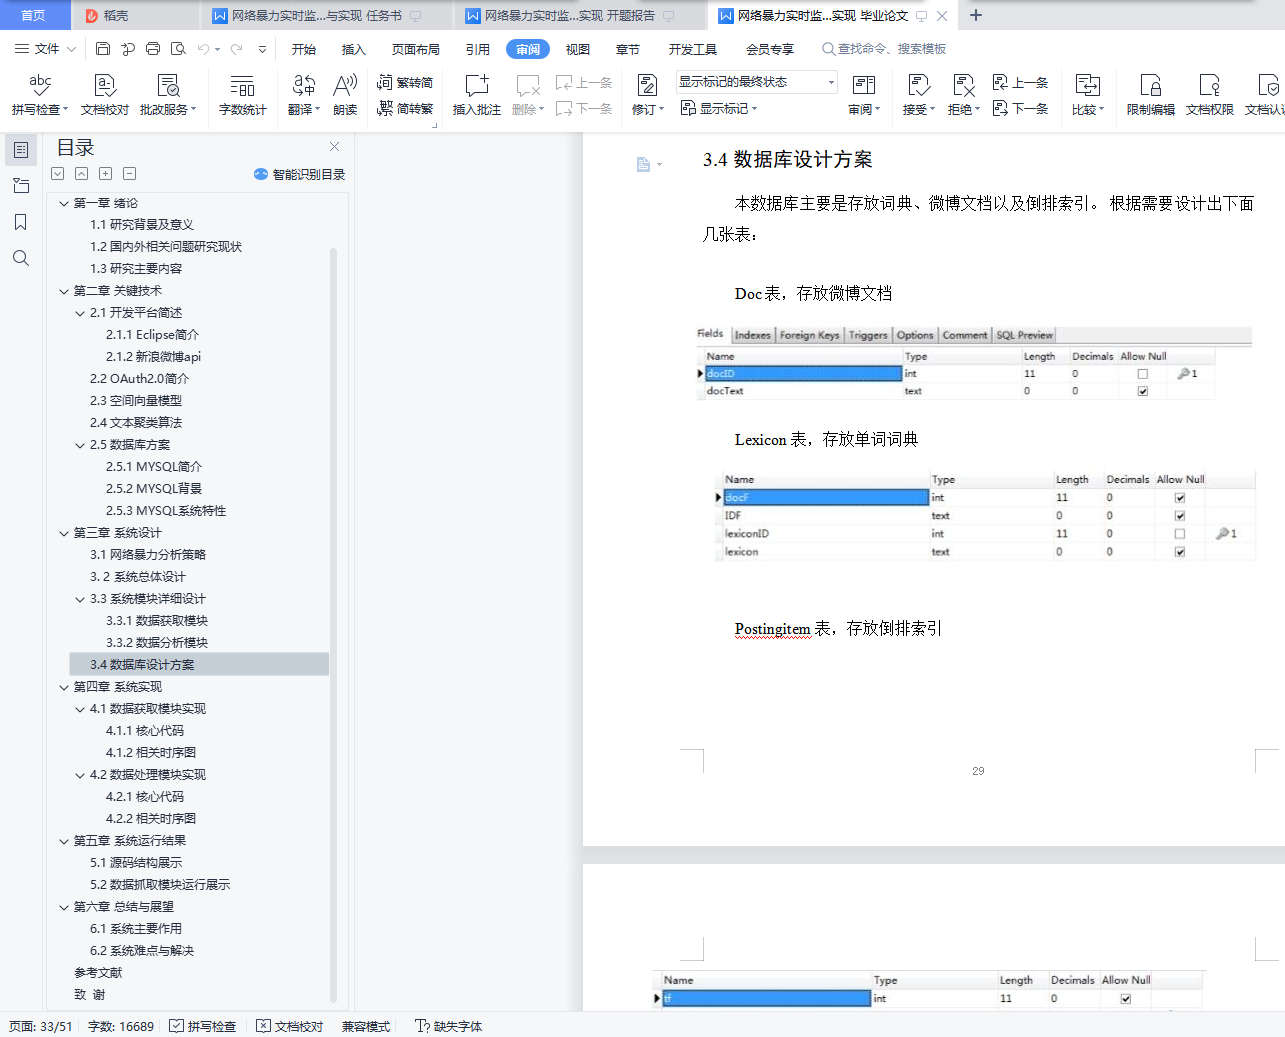Click 拼写检查 in the status bar

(x=203, y=1026)
